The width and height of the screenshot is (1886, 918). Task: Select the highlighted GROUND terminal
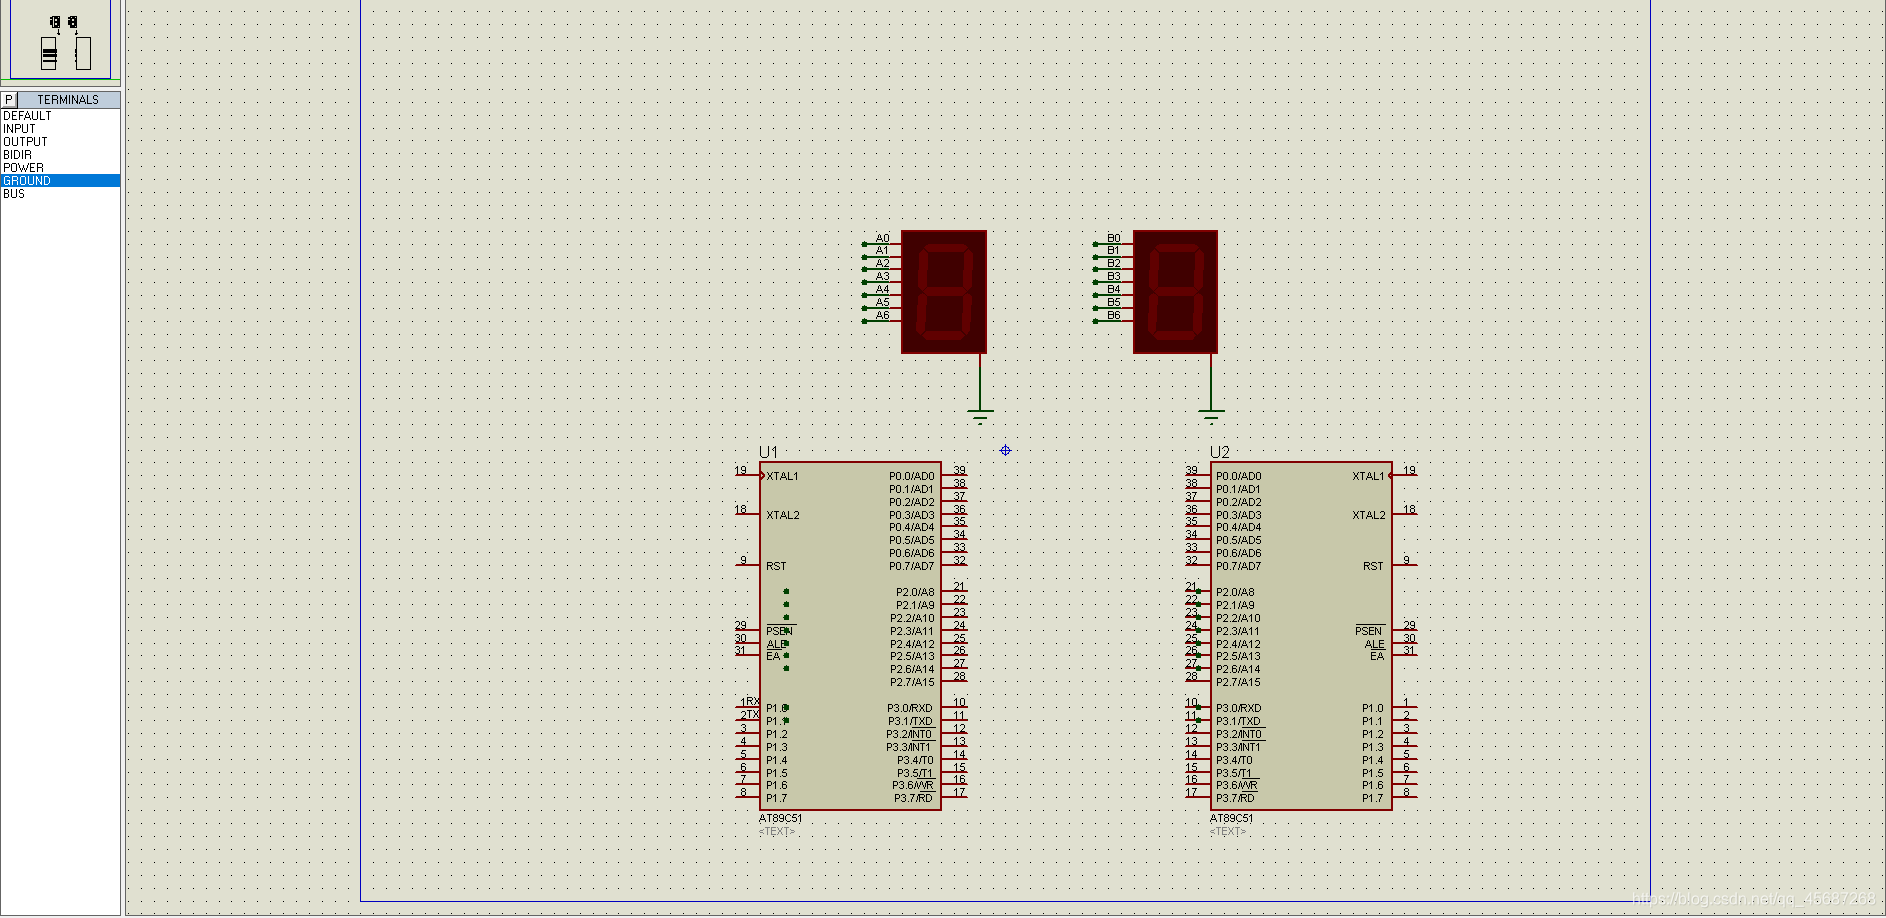[60, 181]
